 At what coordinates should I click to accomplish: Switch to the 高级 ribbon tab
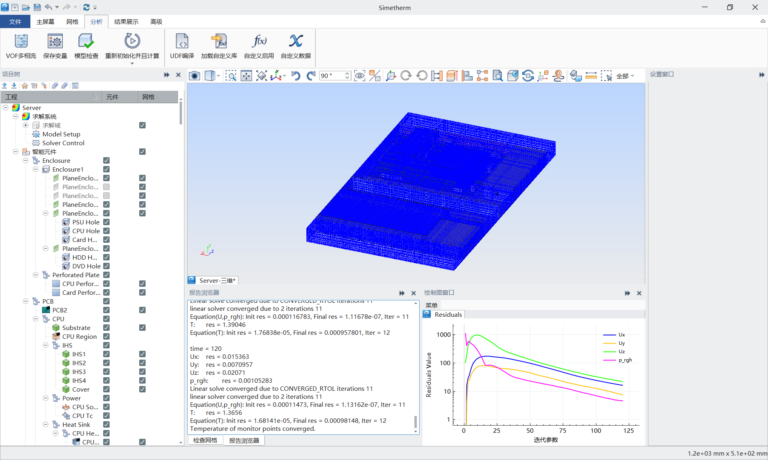pos(156,22)
